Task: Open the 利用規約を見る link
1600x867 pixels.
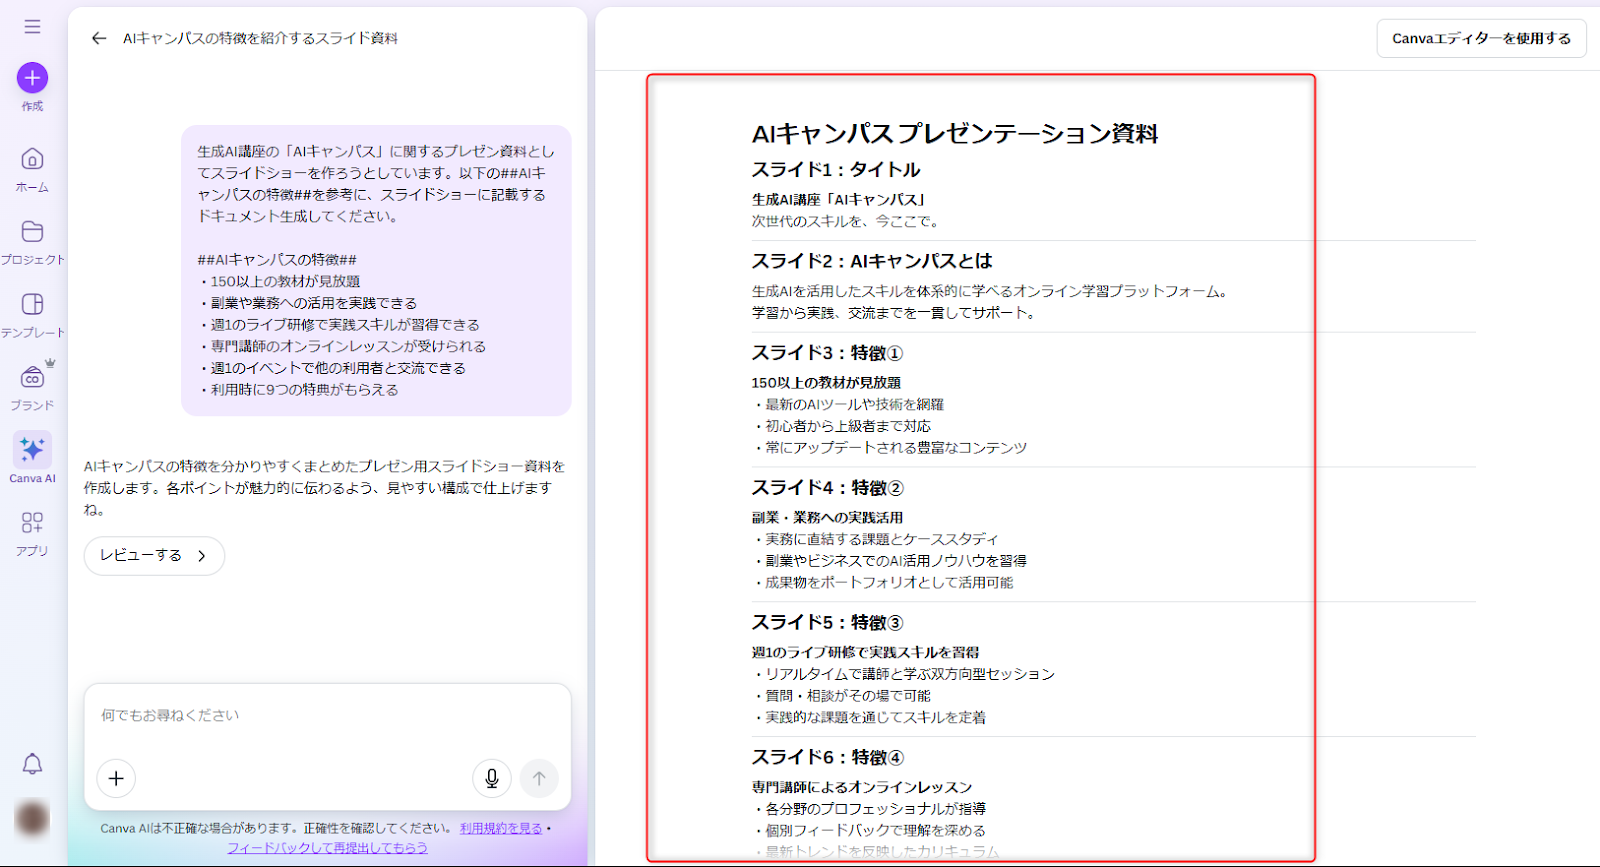Action: click(x=501, y=828)
